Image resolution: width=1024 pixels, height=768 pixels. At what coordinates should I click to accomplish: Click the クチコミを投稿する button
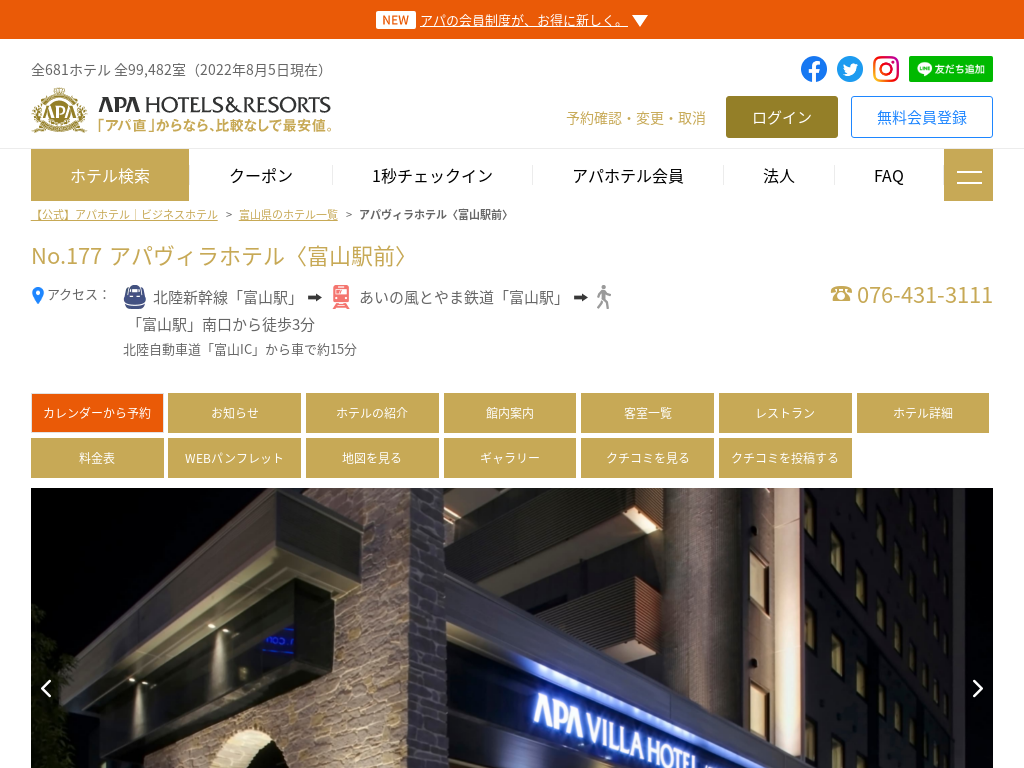pyautogui.click(x=785, y=458)
